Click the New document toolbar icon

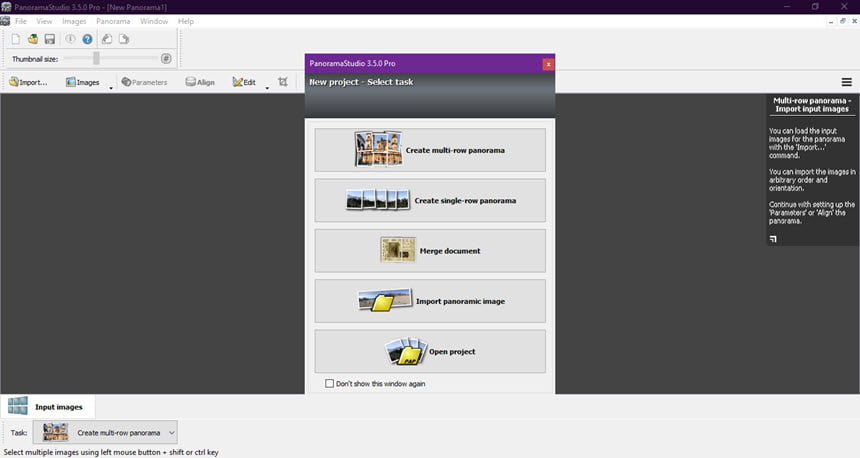16,39
